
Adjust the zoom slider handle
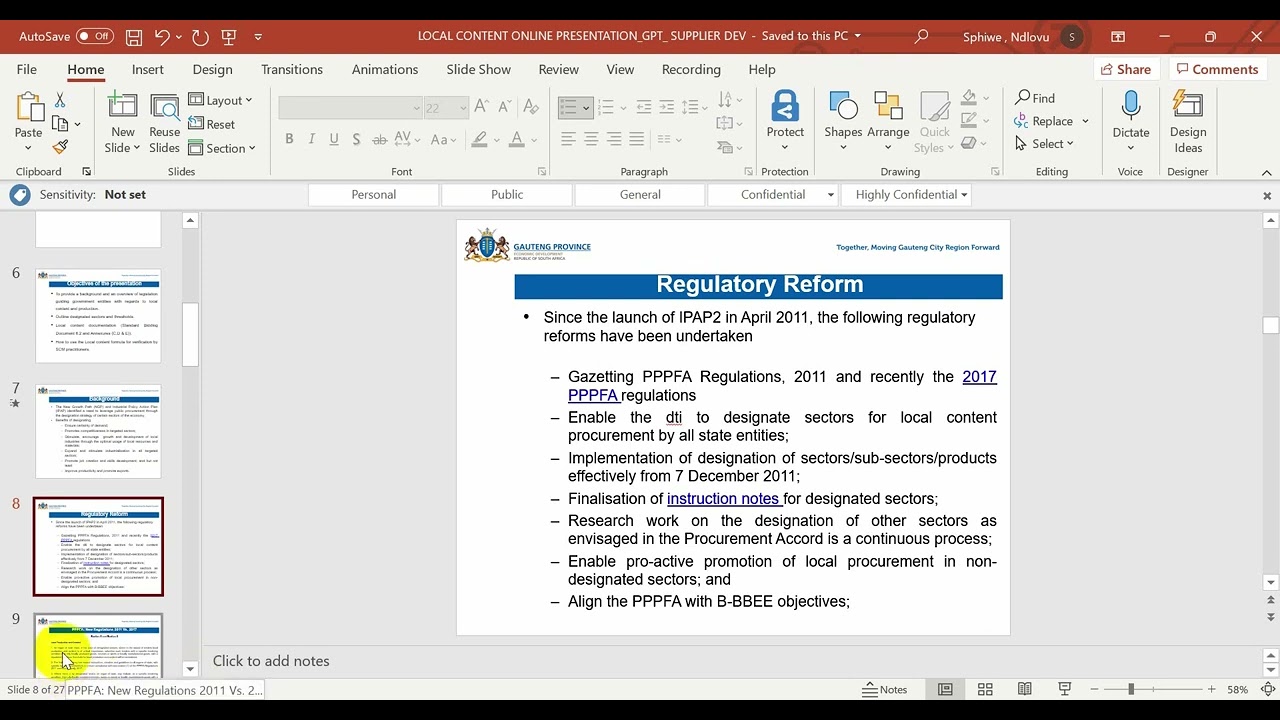pyautogui.click(x=1131, y=689)
